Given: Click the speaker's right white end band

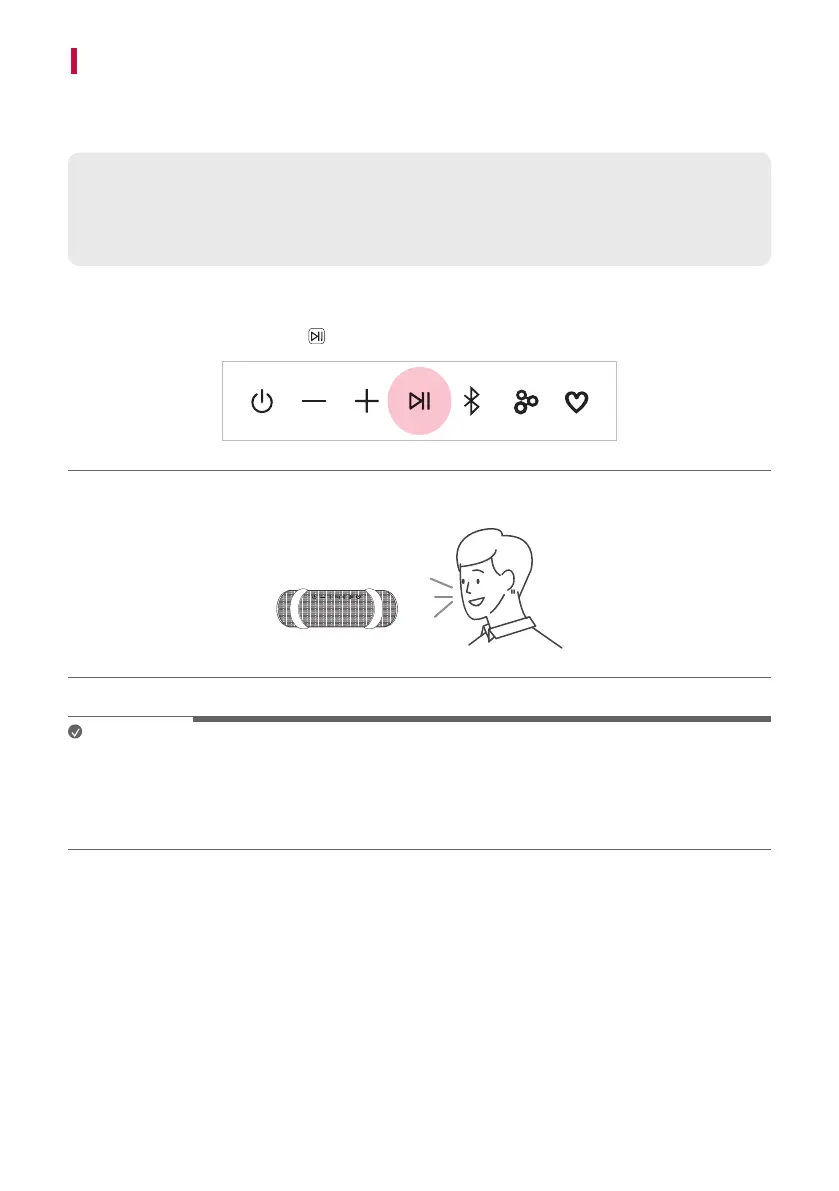Looking at the screenshot, I should click(373, 608).
